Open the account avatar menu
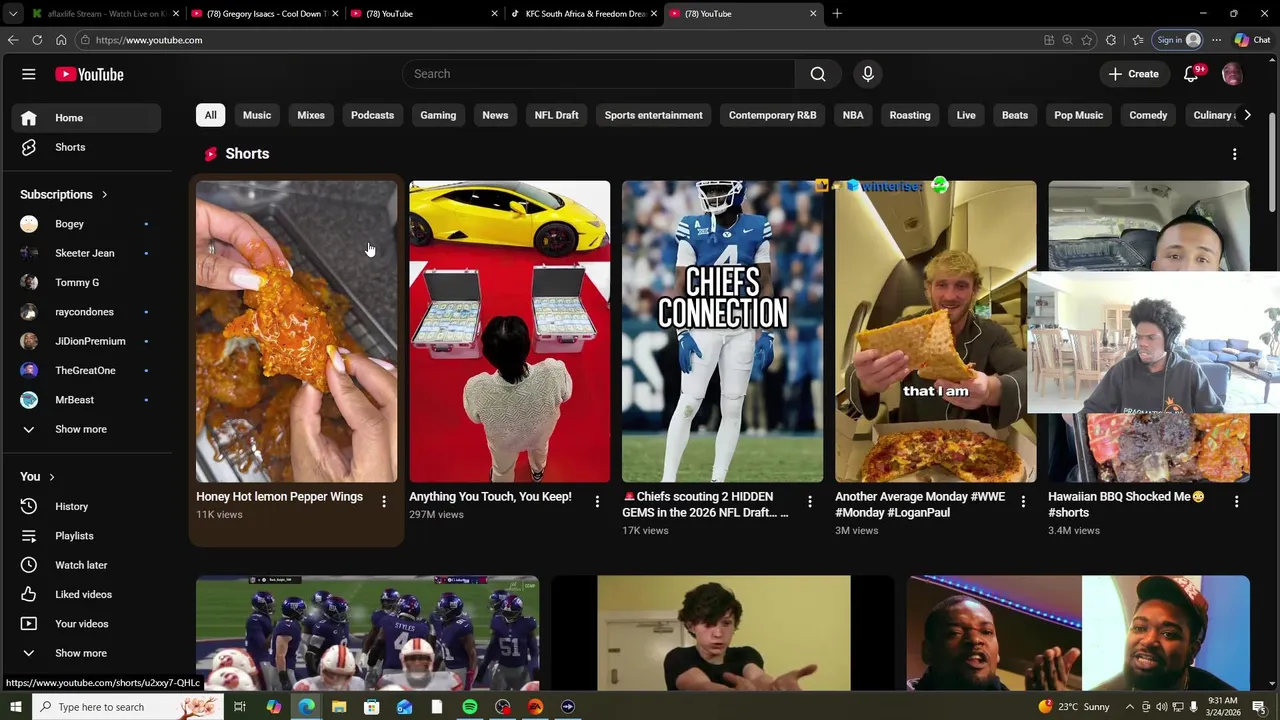The height and width of the screenshot is (720, 1280). [x=1232, y=74]
